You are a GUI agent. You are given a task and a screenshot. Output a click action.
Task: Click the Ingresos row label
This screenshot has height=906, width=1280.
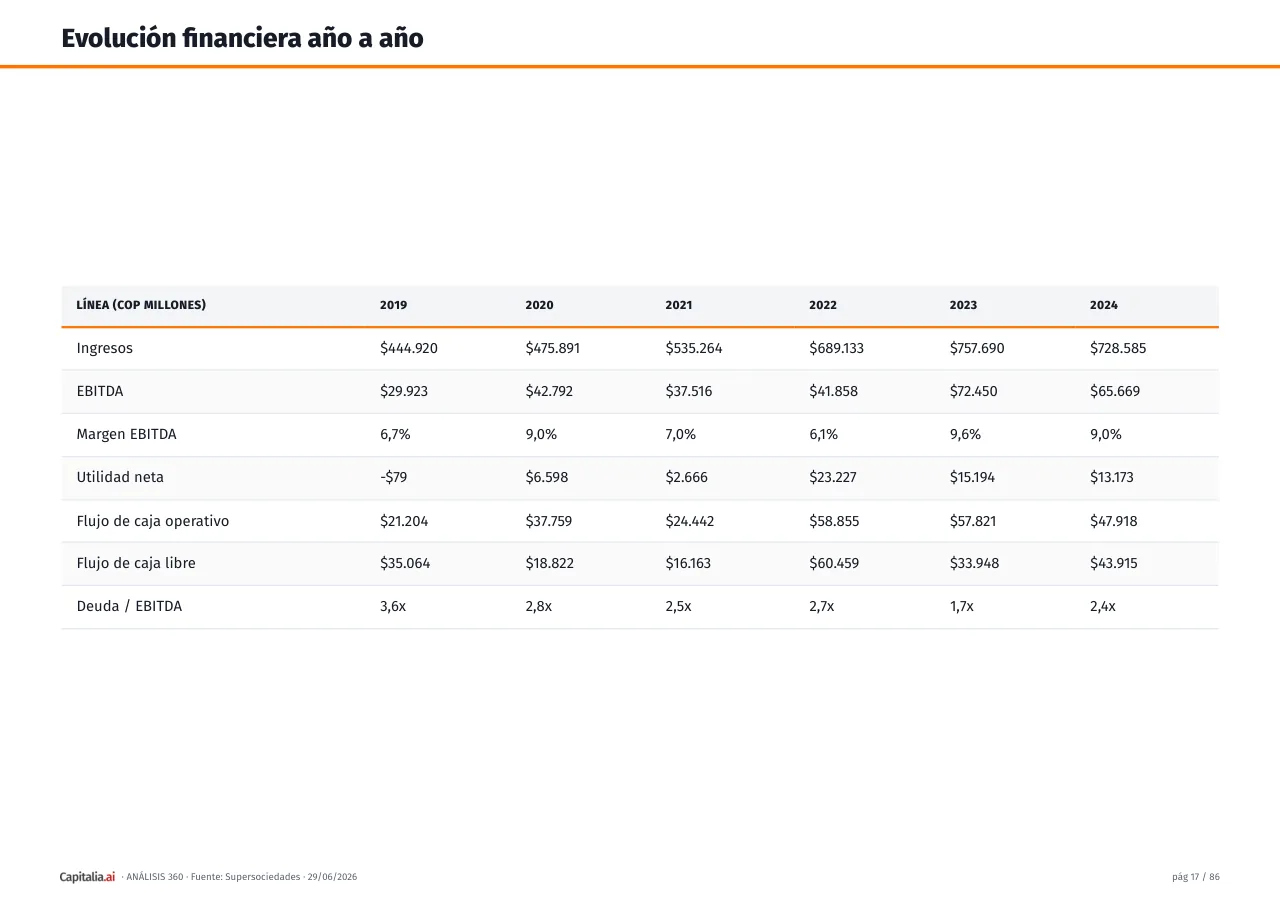[105, 349]
